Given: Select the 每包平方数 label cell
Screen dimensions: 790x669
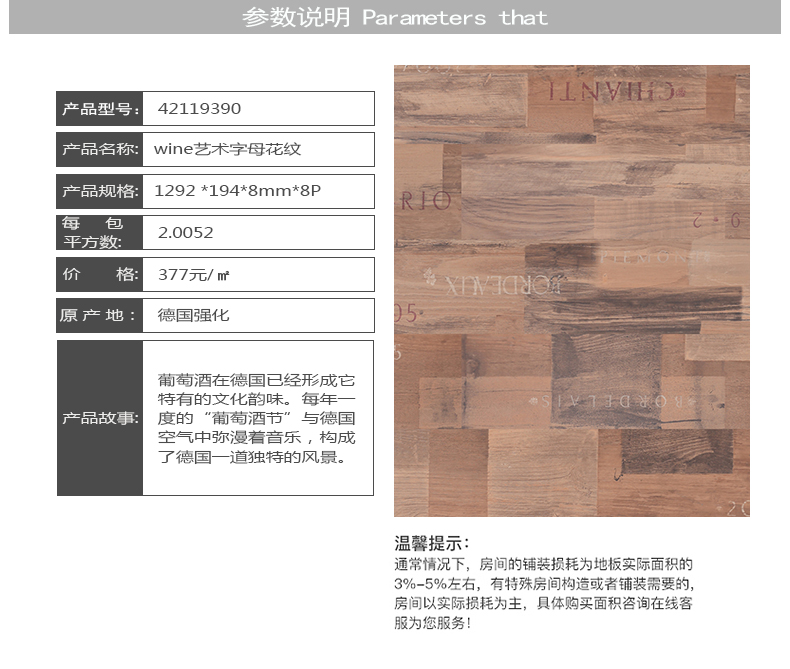Looking at the screenshot, I should click(x=100, y=232).
